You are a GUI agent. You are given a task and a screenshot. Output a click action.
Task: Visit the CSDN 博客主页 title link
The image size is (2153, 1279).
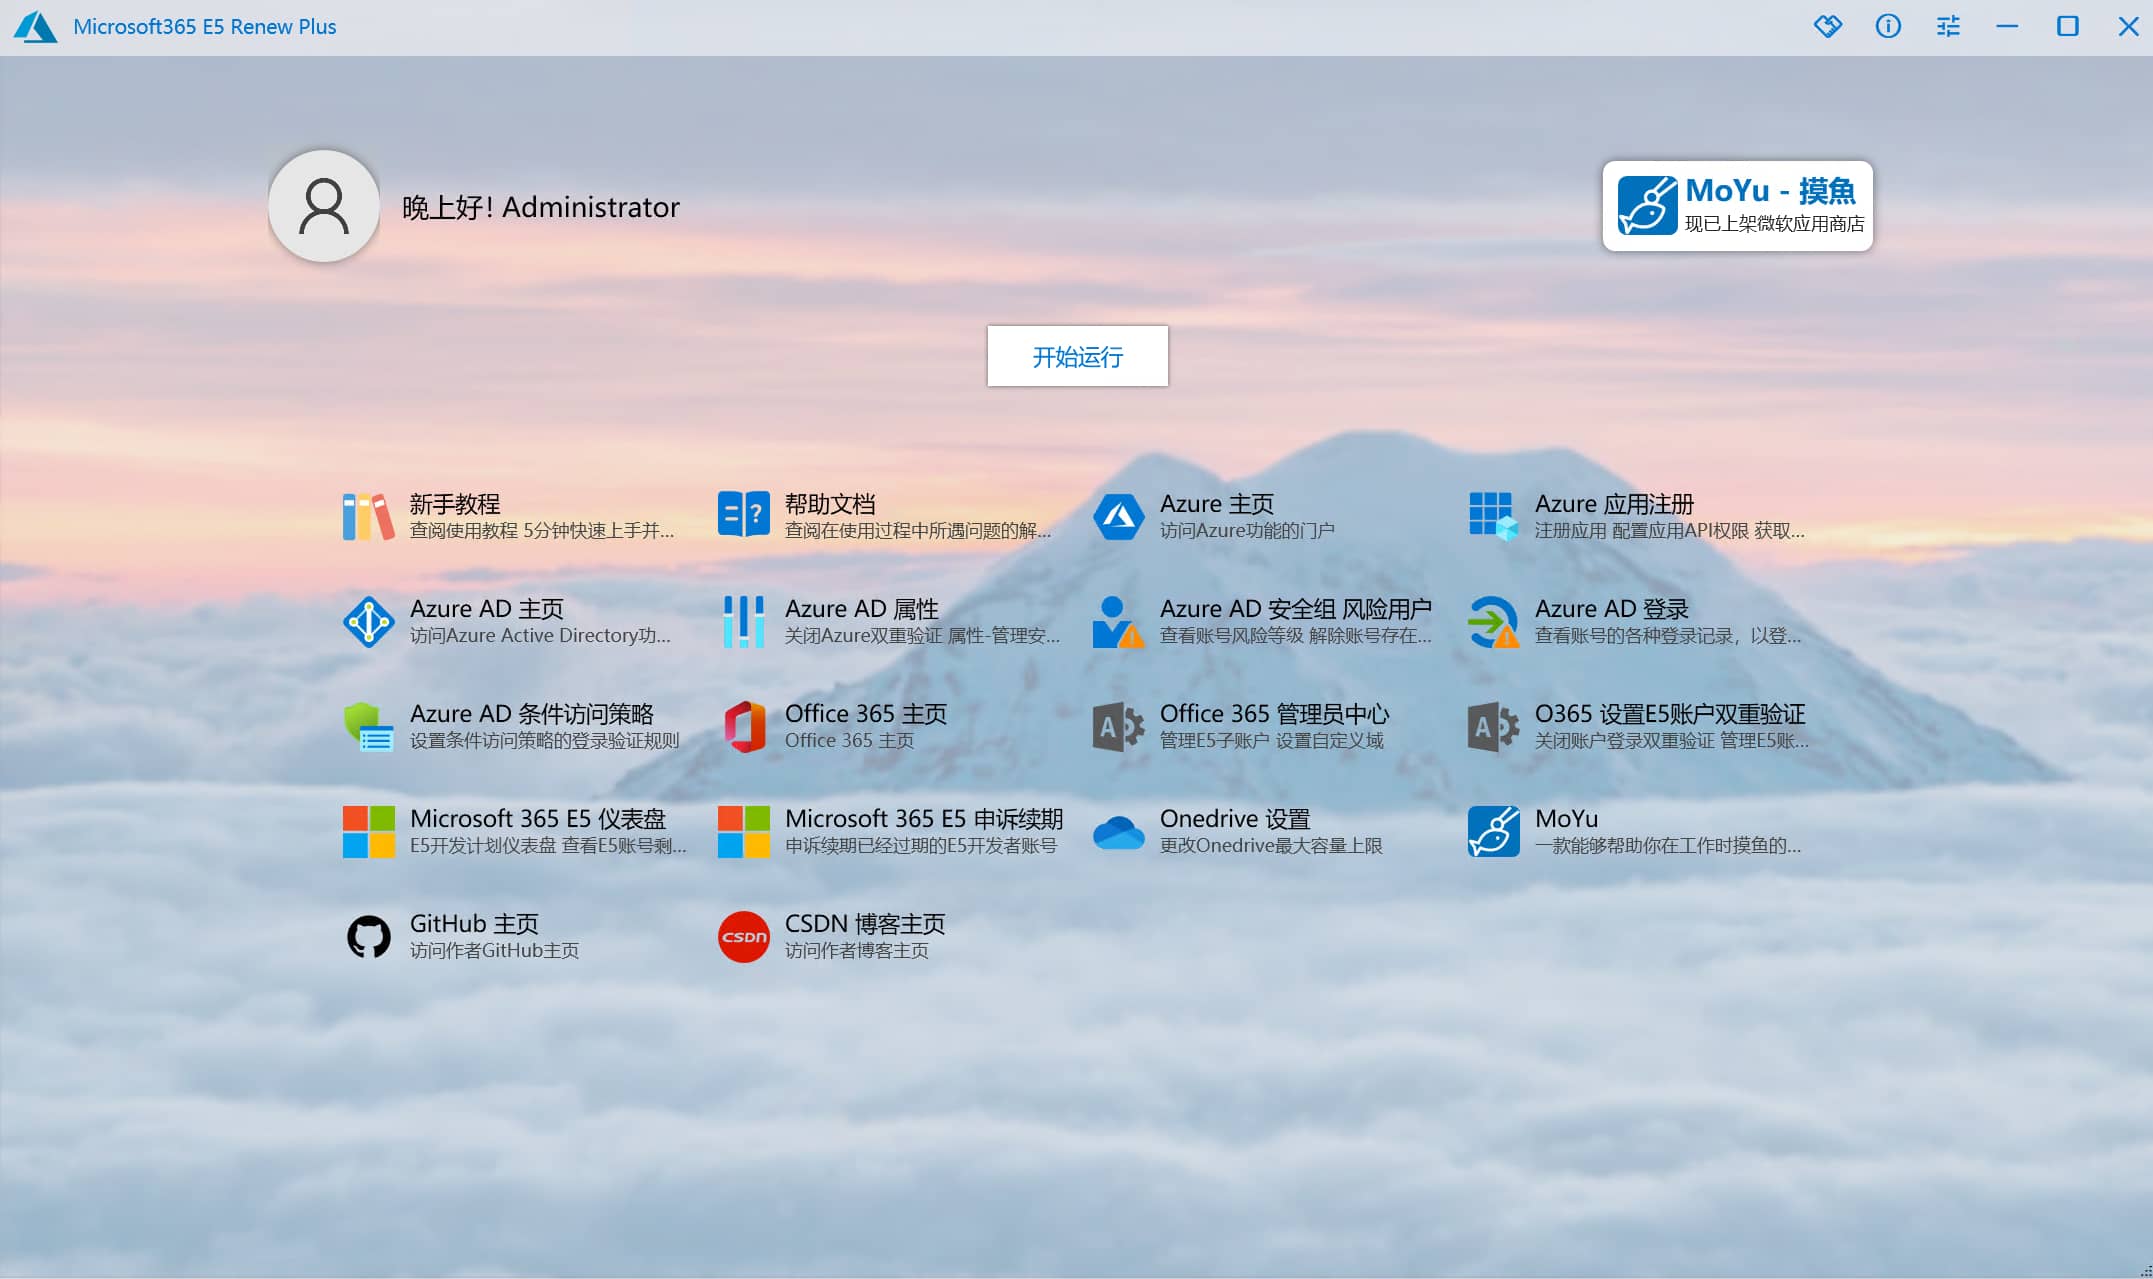point(865,924)
